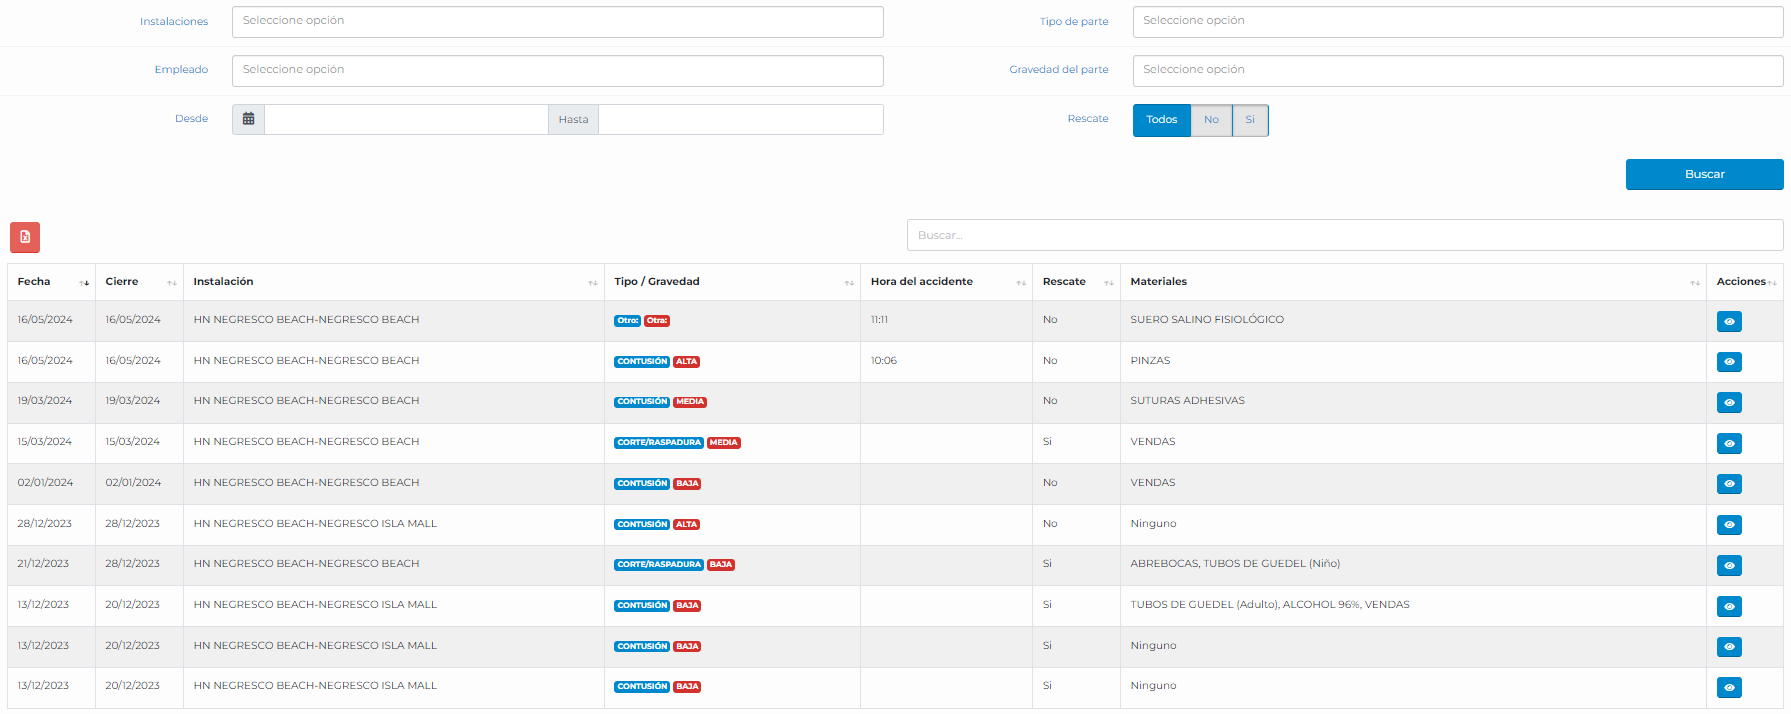Expand the Tipo de parte selector
The height and width of the screenshot is (714, 1791).
point(1457,22)
